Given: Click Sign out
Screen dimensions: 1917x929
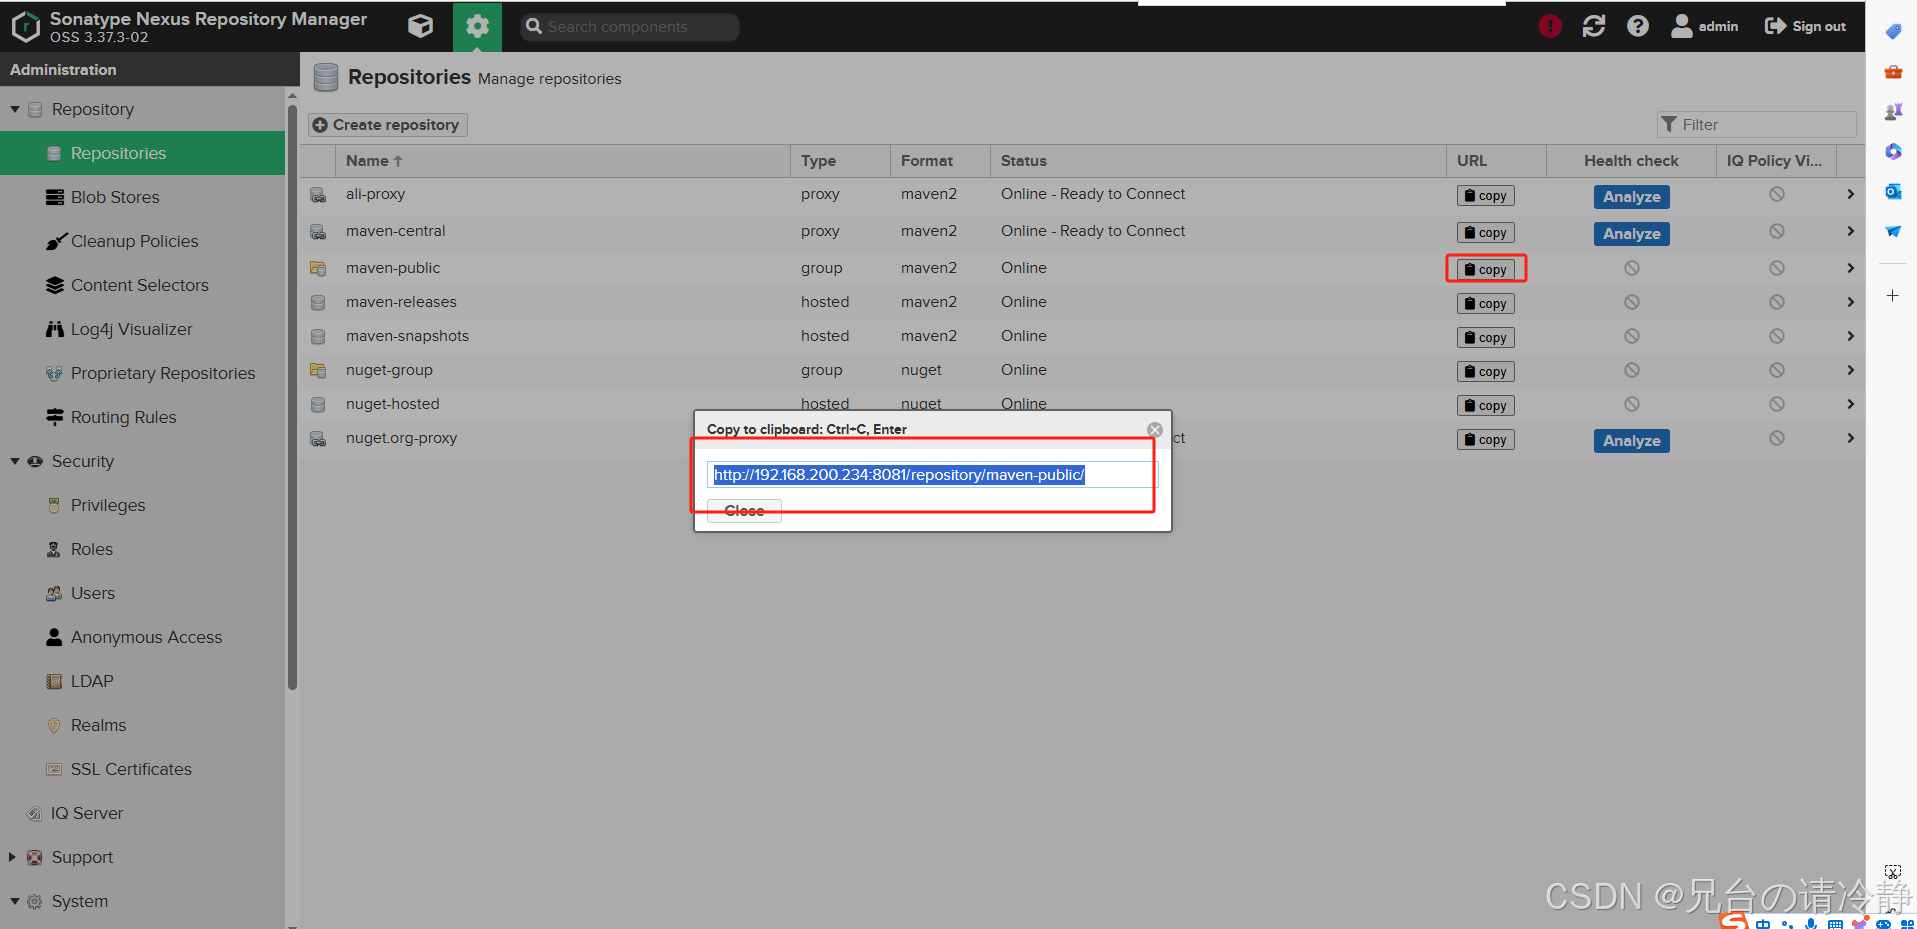Looking at the screenshot, I should coord(1806,26).
